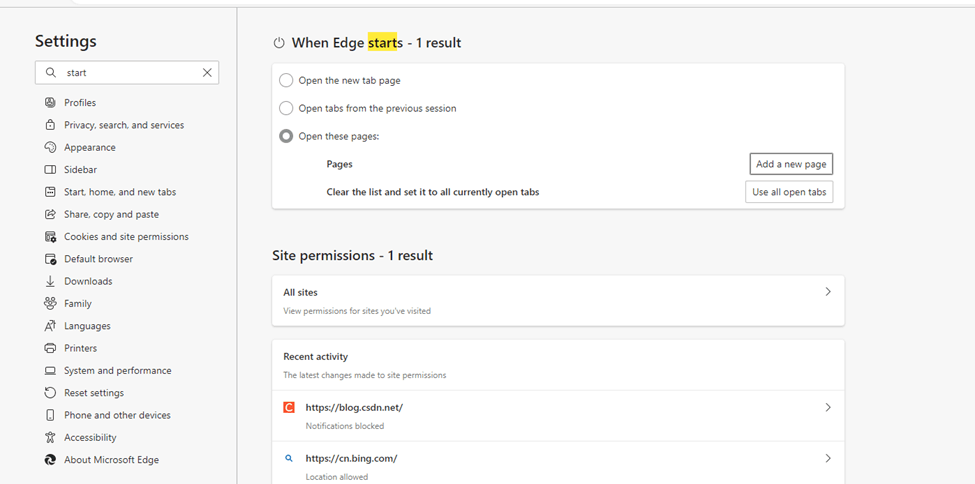
Task: Open the https://cn.bing.com/ permission entry
Action: click(558, 463)
